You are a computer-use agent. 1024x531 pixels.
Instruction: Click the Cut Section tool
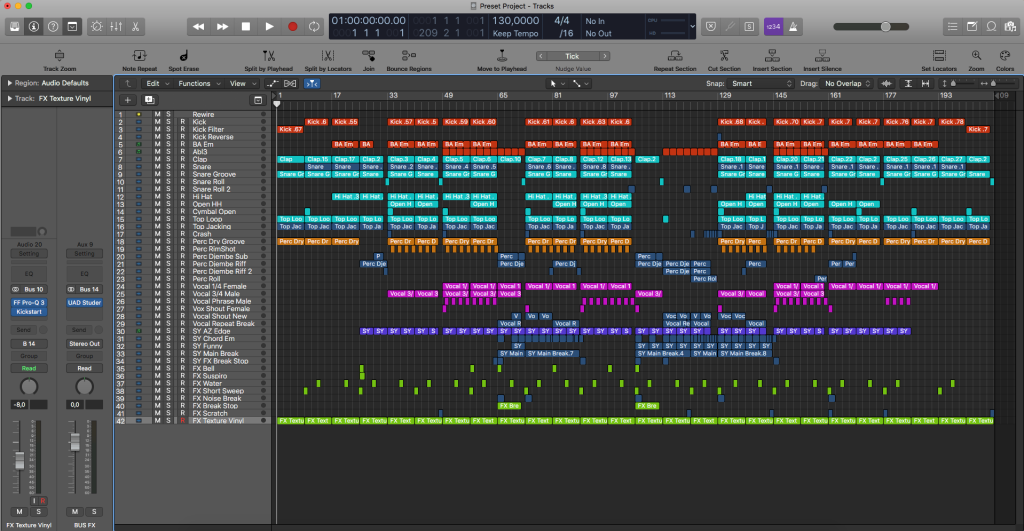(x=724, y=60)
